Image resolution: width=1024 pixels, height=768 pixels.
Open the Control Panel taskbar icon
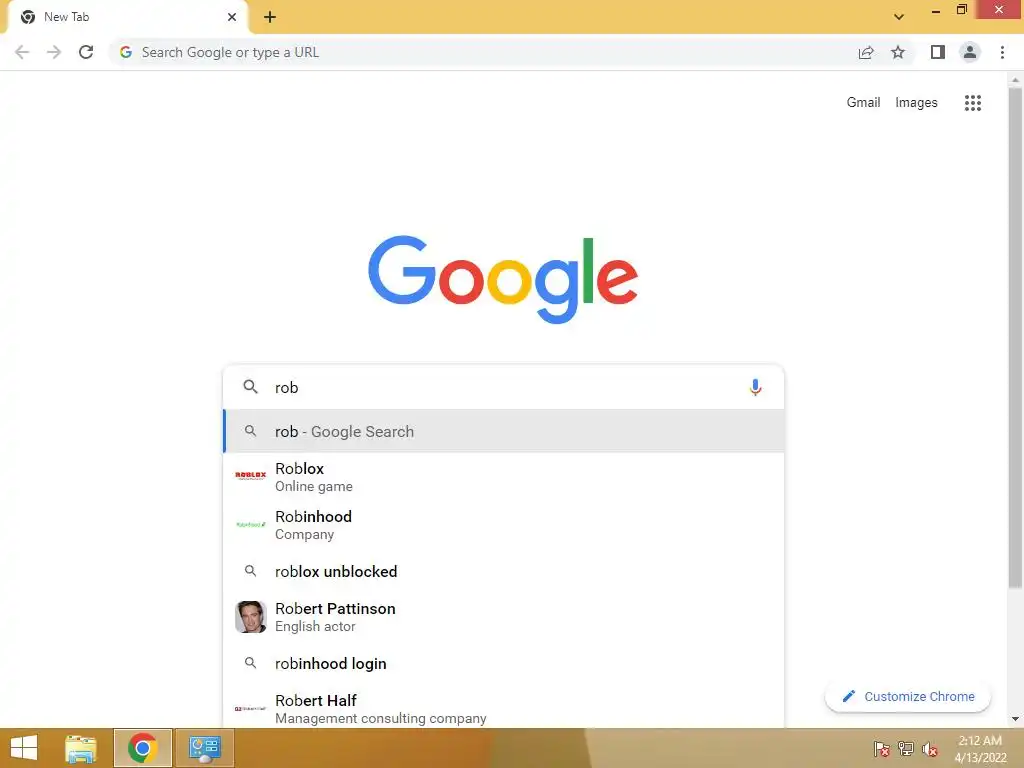[204, 748]
